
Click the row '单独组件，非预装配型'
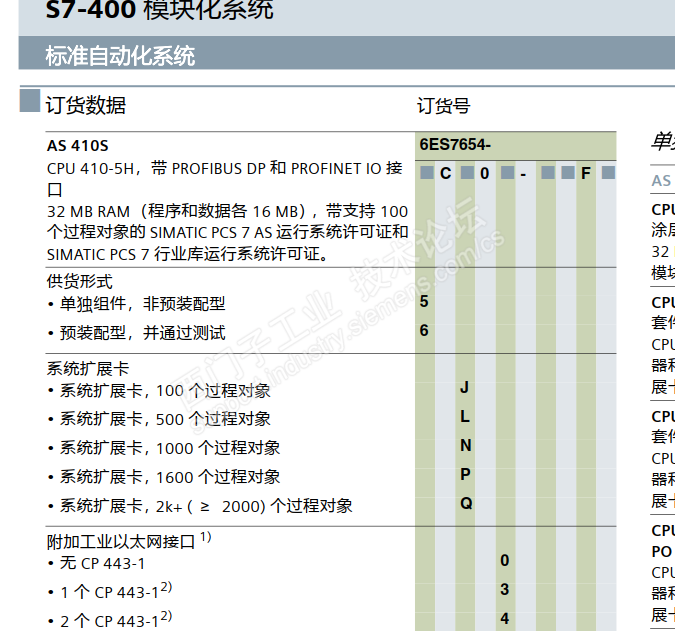pos(137,304)
